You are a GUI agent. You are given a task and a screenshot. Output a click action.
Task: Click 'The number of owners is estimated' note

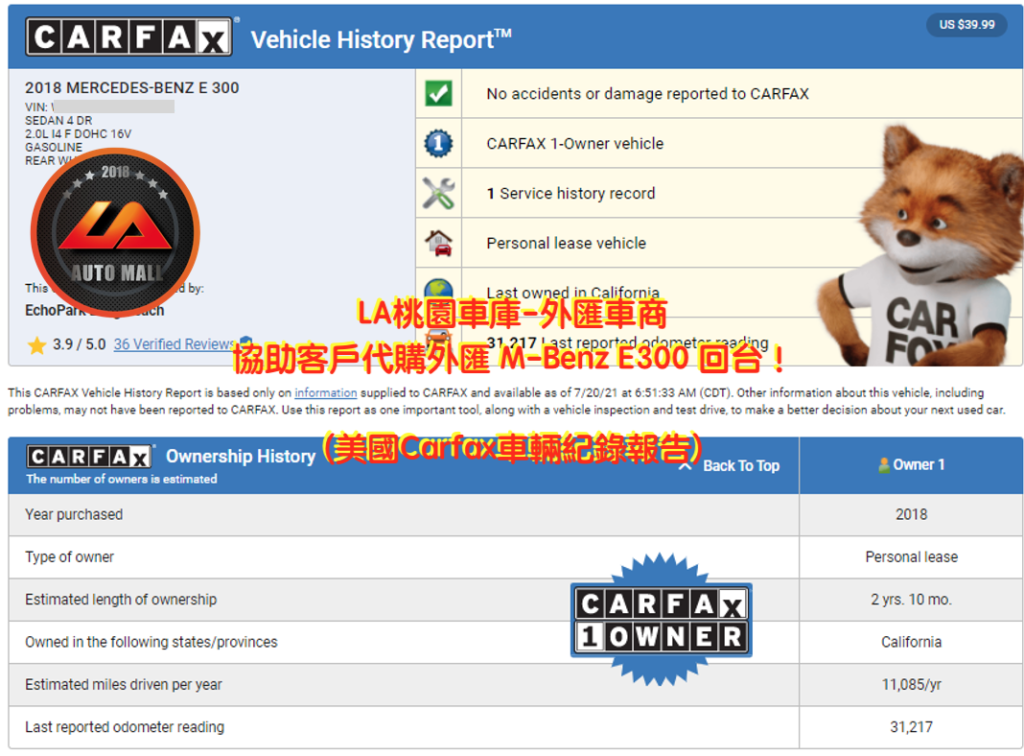121,479
